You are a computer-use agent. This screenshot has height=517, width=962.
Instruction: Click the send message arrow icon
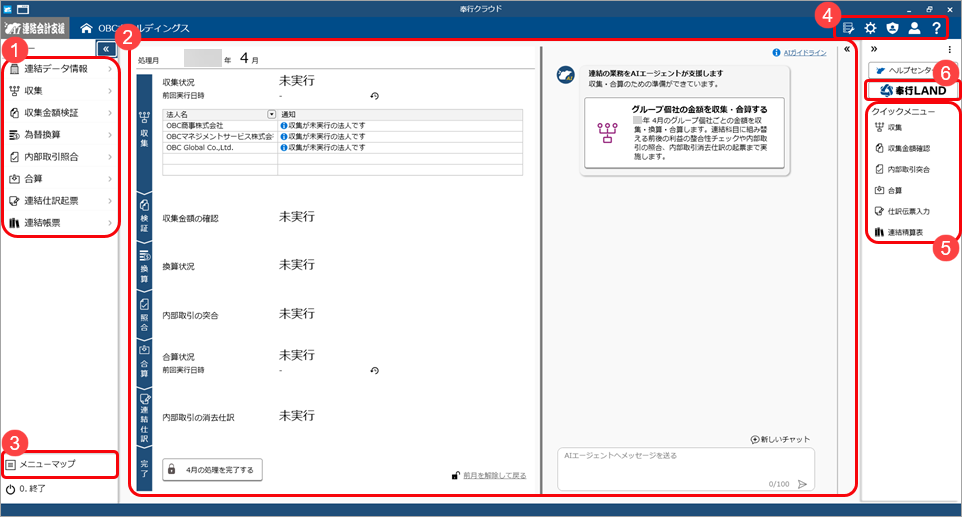click(802, 484)
